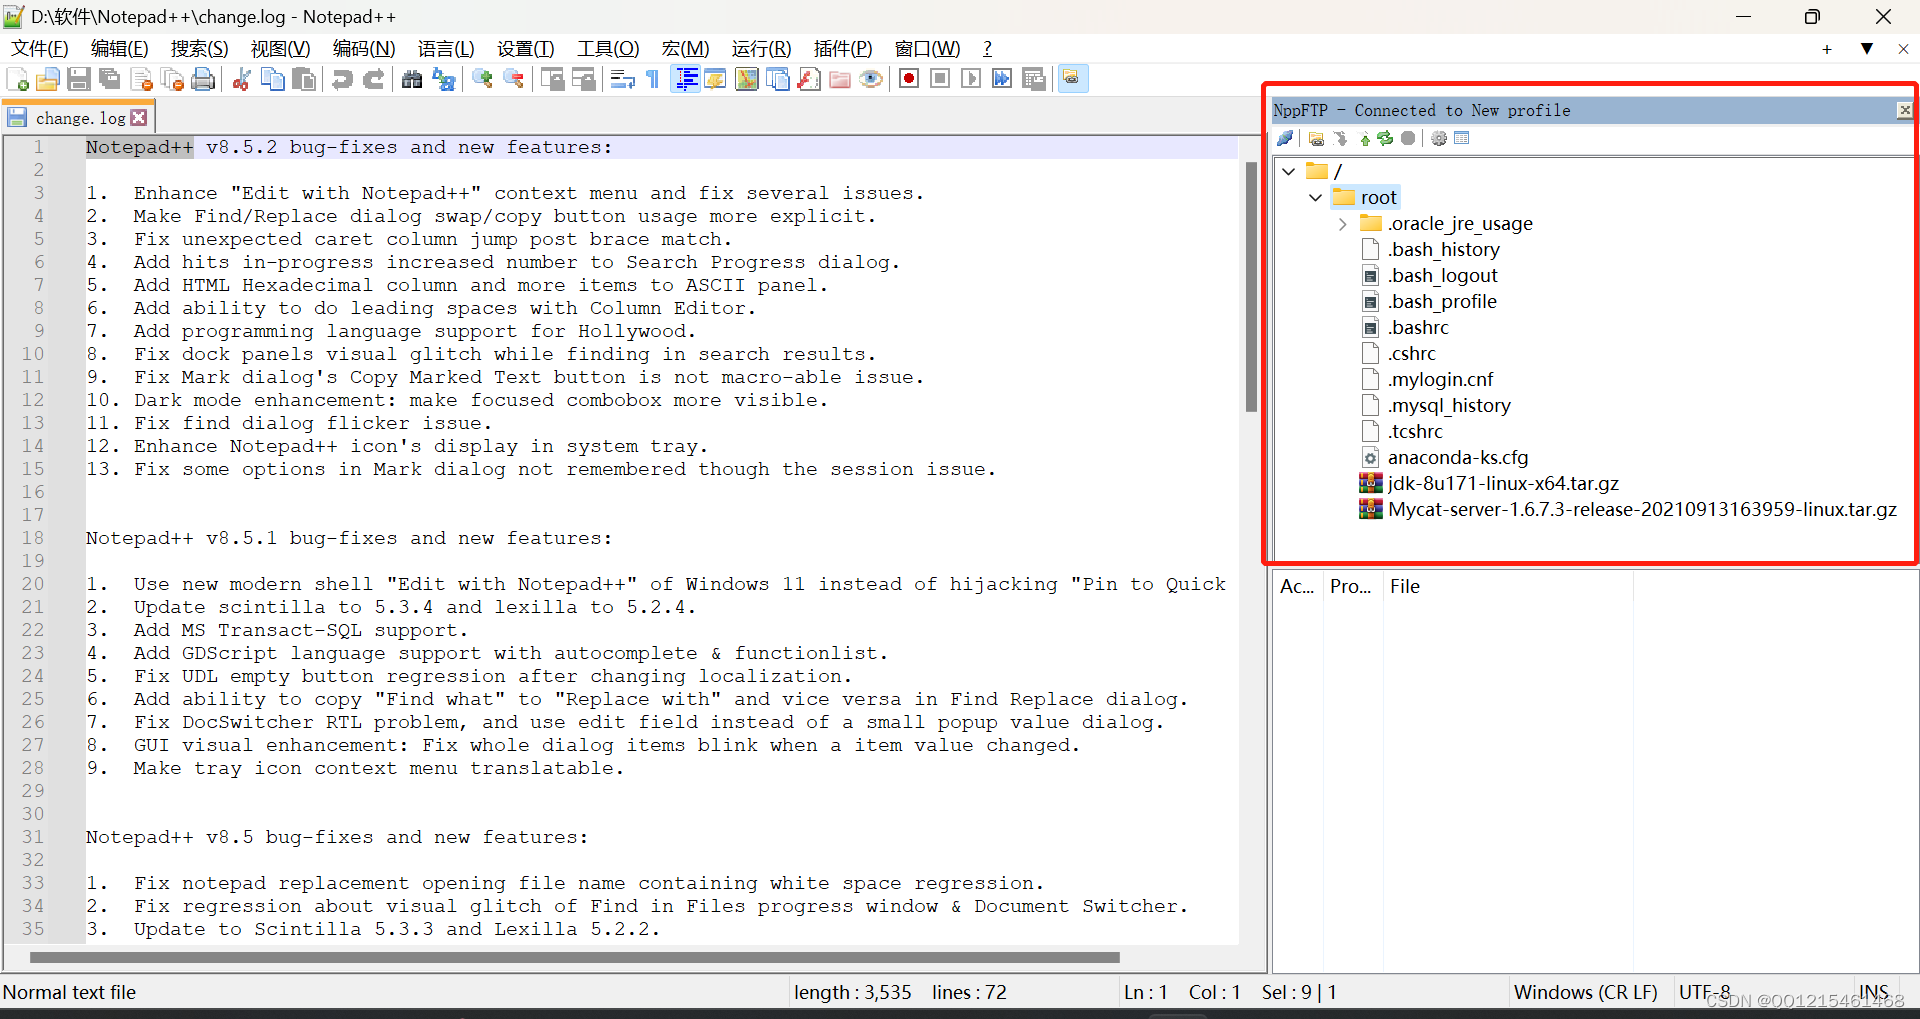Click NppFTP show messages window icon

coord(1462,138)
